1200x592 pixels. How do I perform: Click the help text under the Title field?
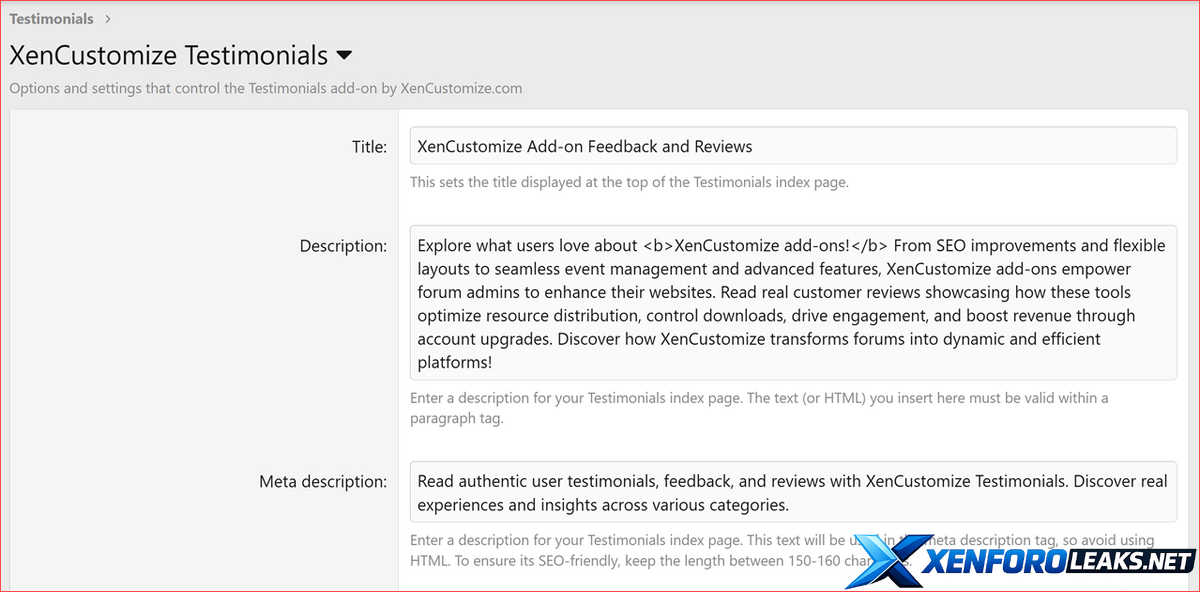pos(629,182)
